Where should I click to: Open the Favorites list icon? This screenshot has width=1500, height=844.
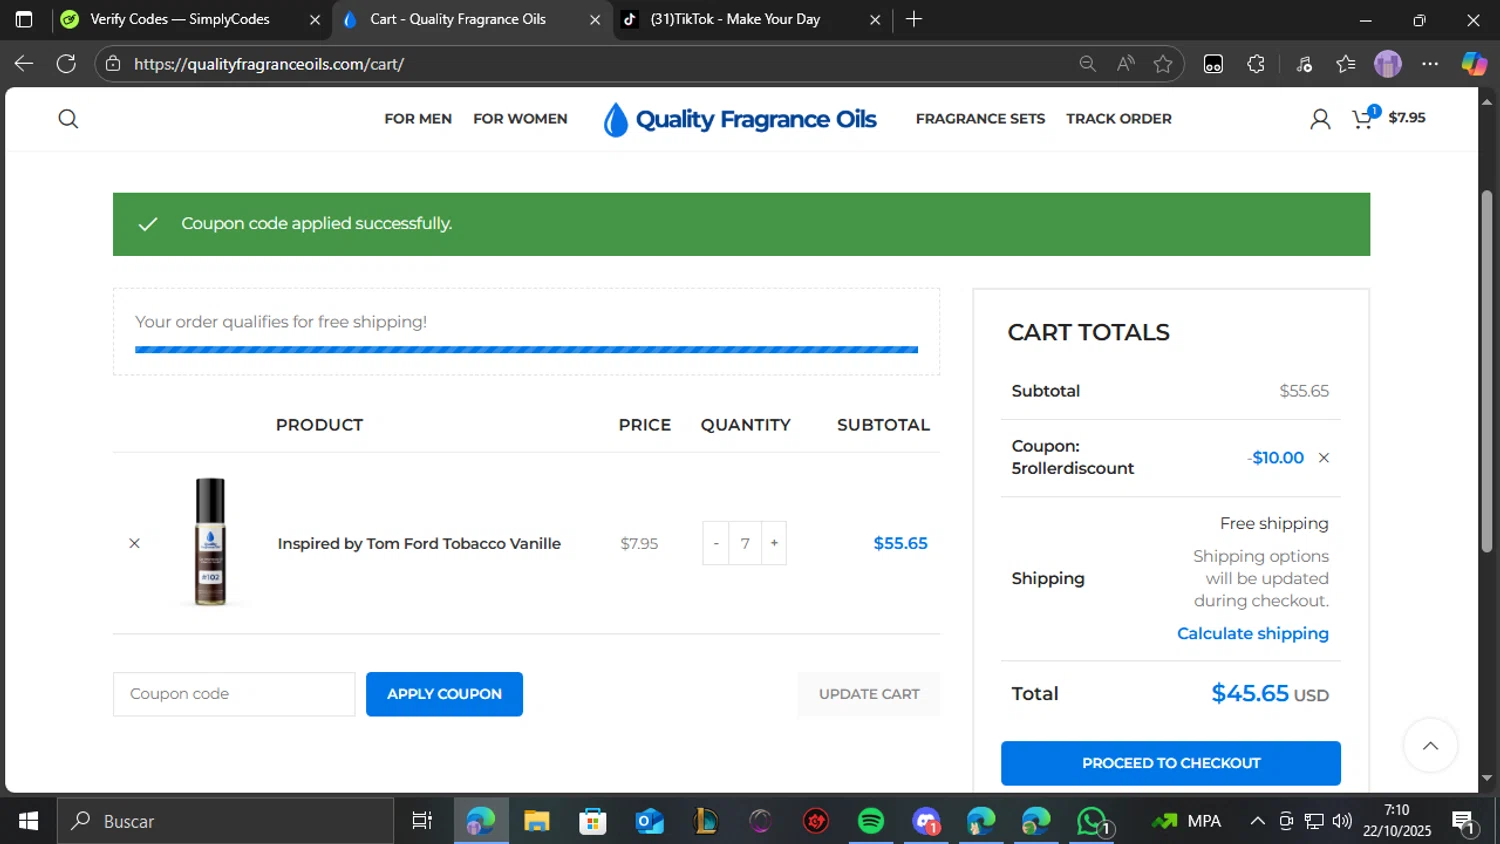[x=1346, y=64]
